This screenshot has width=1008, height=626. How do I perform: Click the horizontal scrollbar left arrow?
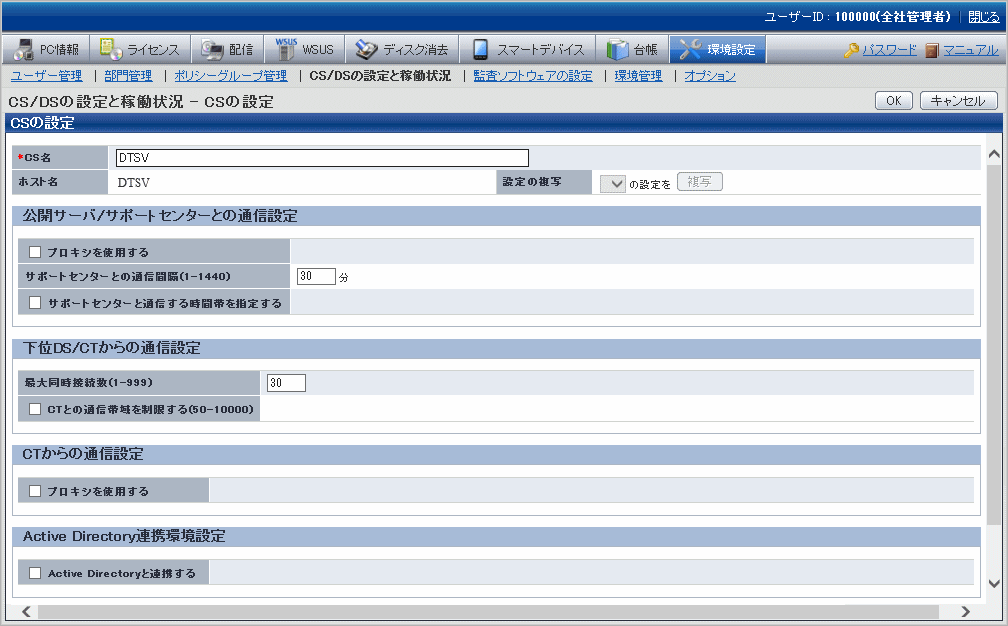pos(26,611)
